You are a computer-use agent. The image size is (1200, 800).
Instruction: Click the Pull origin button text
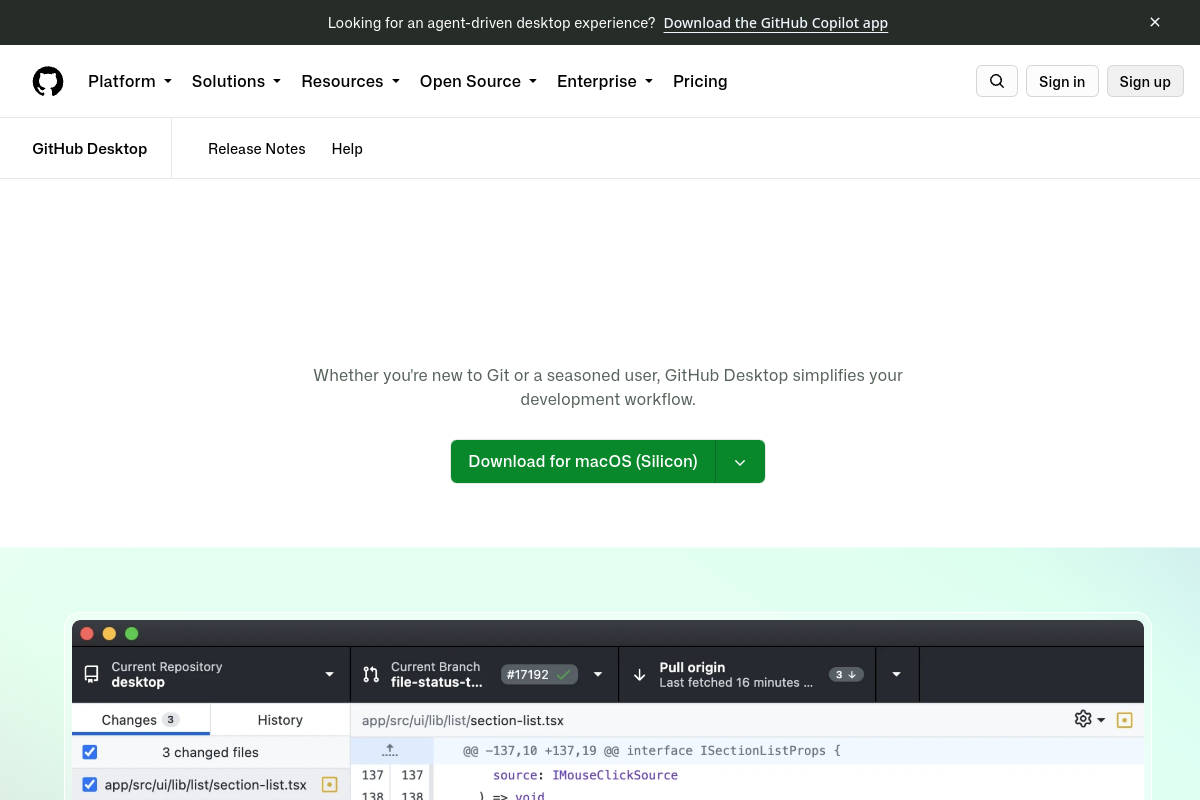point(692,667)
